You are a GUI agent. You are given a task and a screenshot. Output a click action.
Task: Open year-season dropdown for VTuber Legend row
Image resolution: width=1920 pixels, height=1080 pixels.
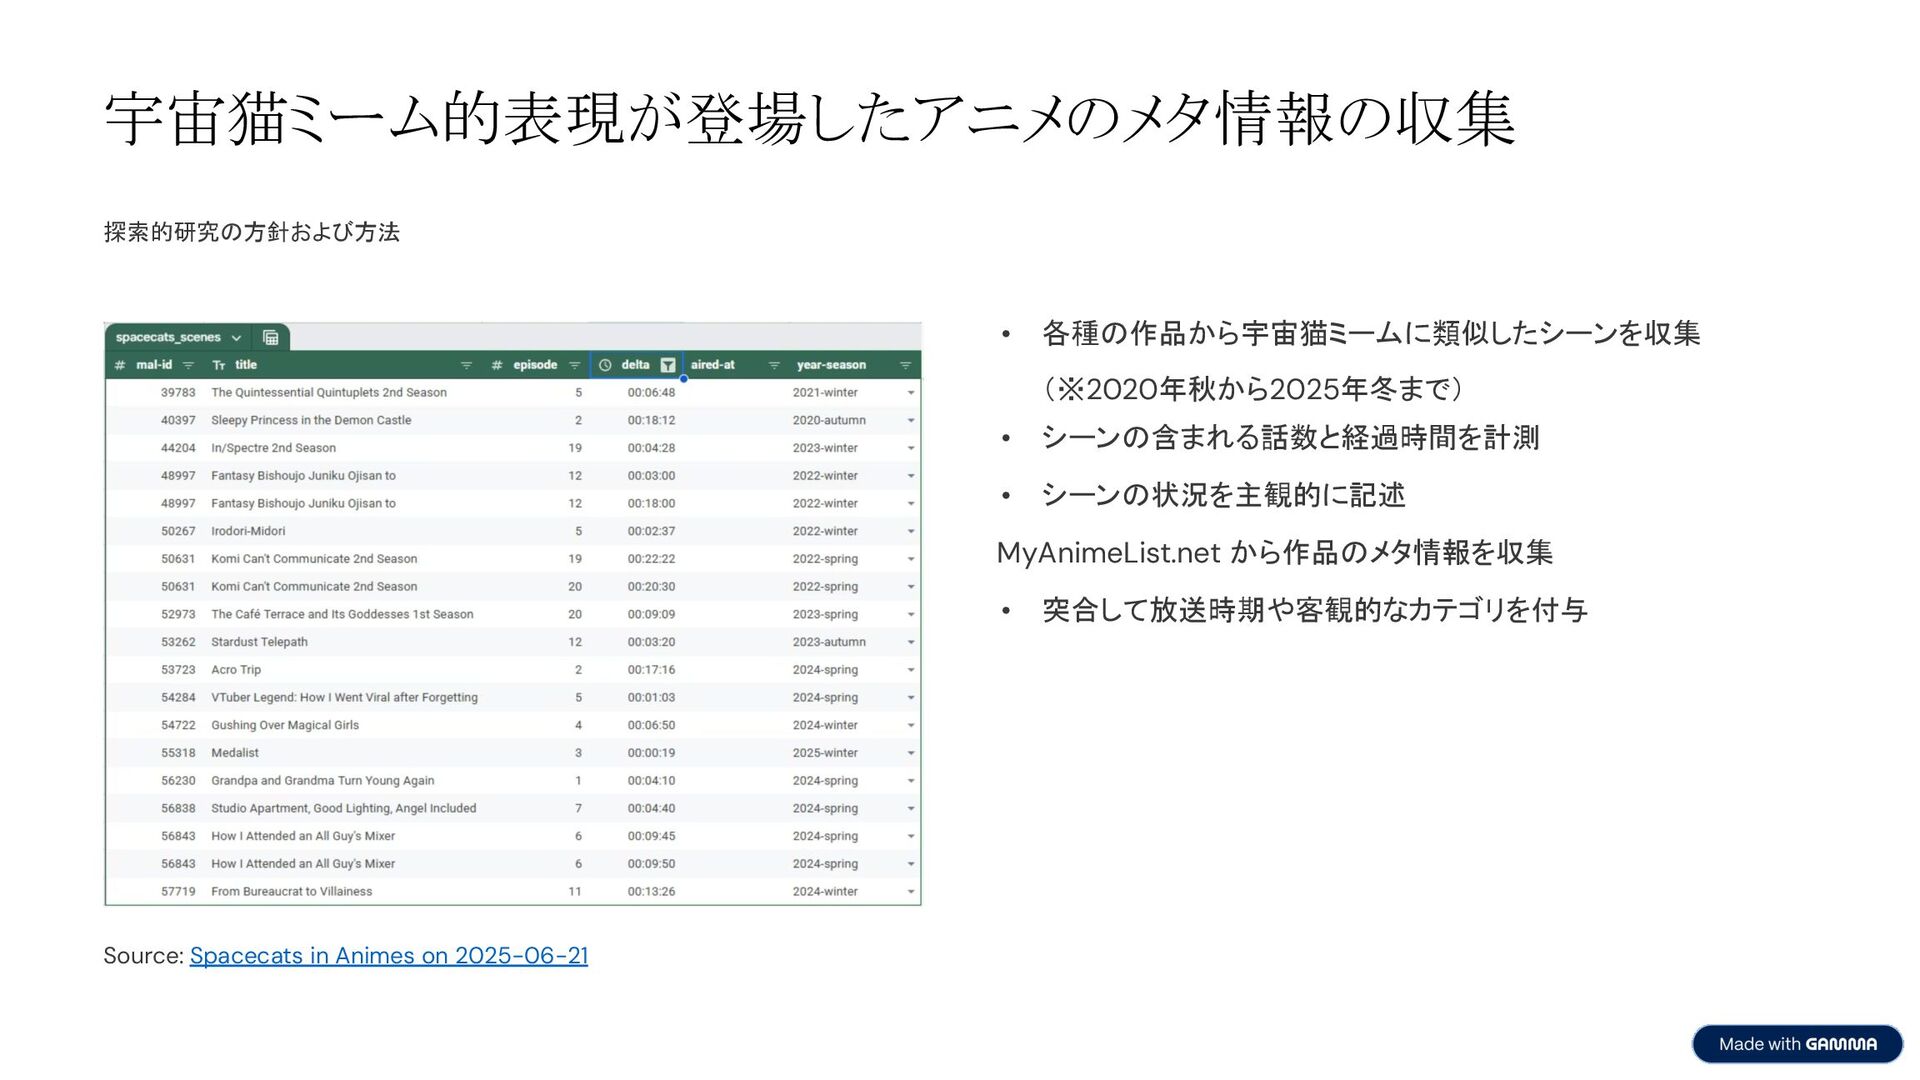910,698
